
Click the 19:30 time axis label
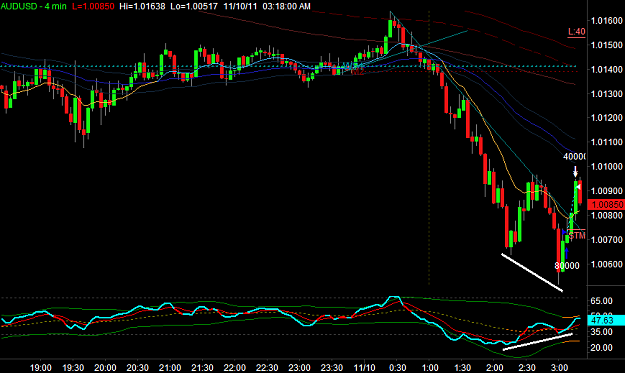tap(73, 367)
